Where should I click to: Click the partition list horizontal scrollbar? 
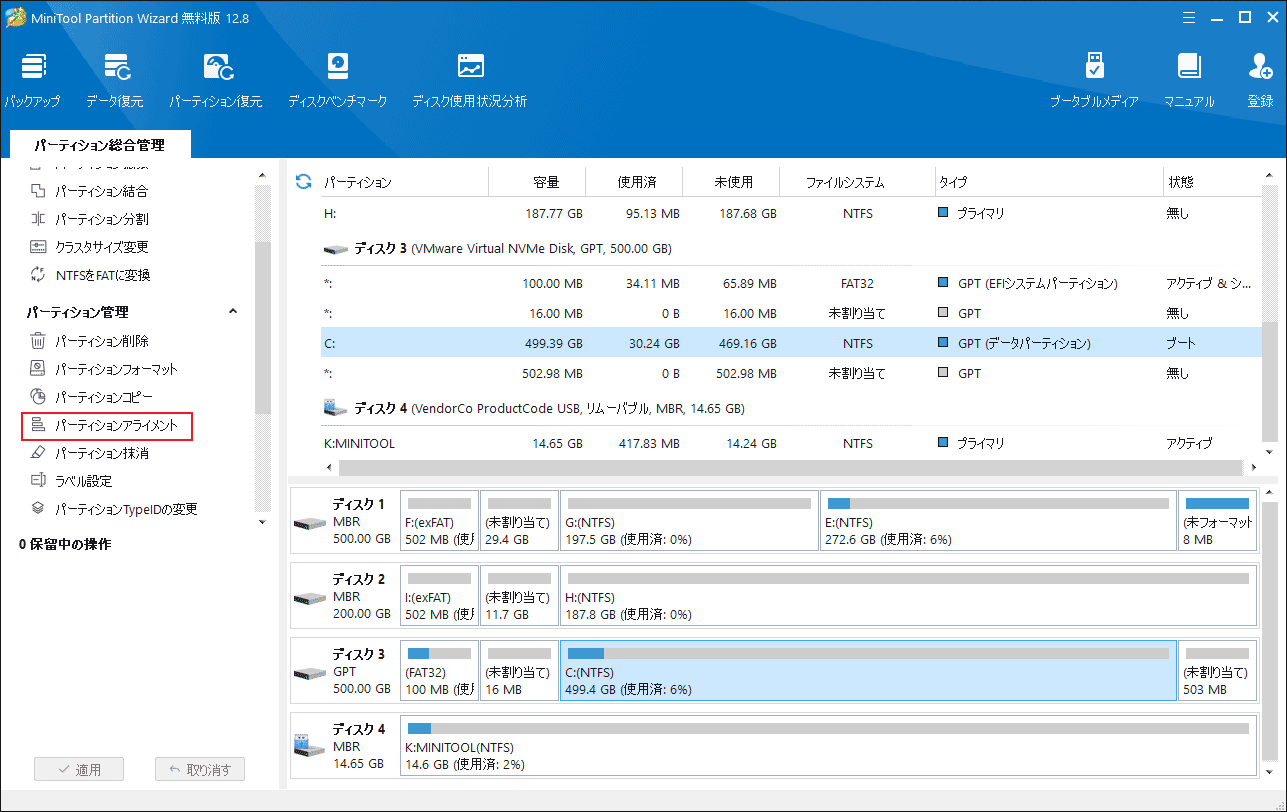point(791,467)
